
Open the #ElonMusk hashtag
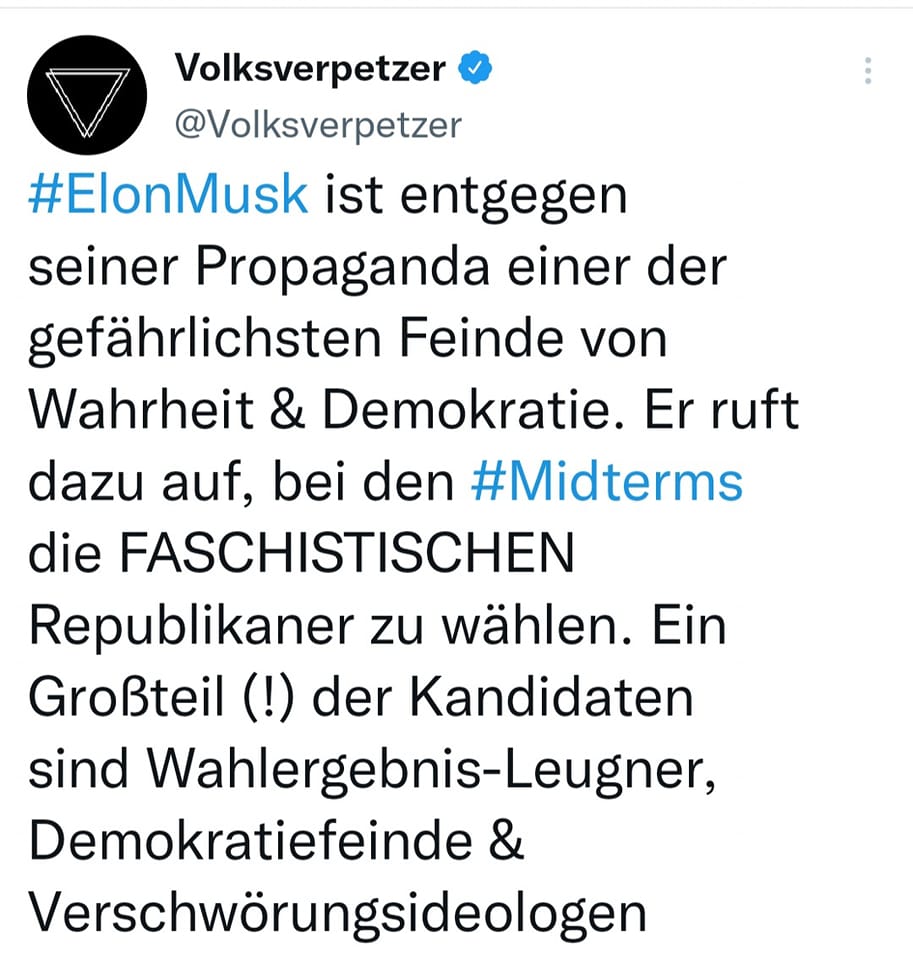168,195
